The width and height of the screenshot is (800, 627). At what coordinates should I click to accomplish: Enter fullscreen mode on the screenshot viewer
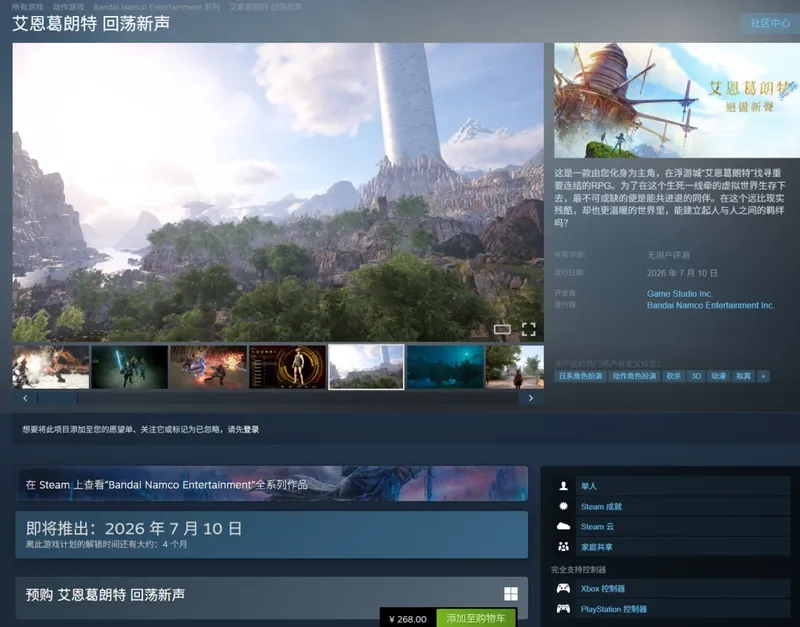(528, 328)
